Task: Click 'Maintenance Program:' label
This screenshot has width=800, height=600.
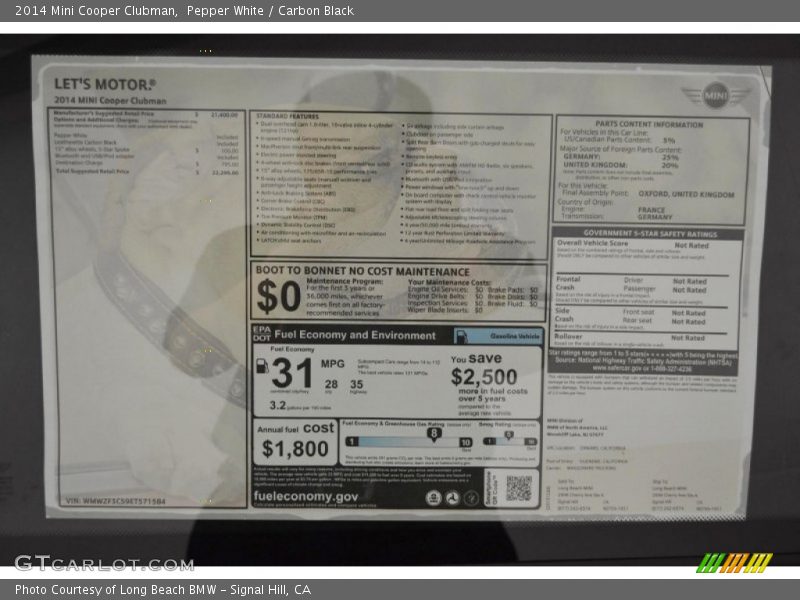Action: click(344, 281)
